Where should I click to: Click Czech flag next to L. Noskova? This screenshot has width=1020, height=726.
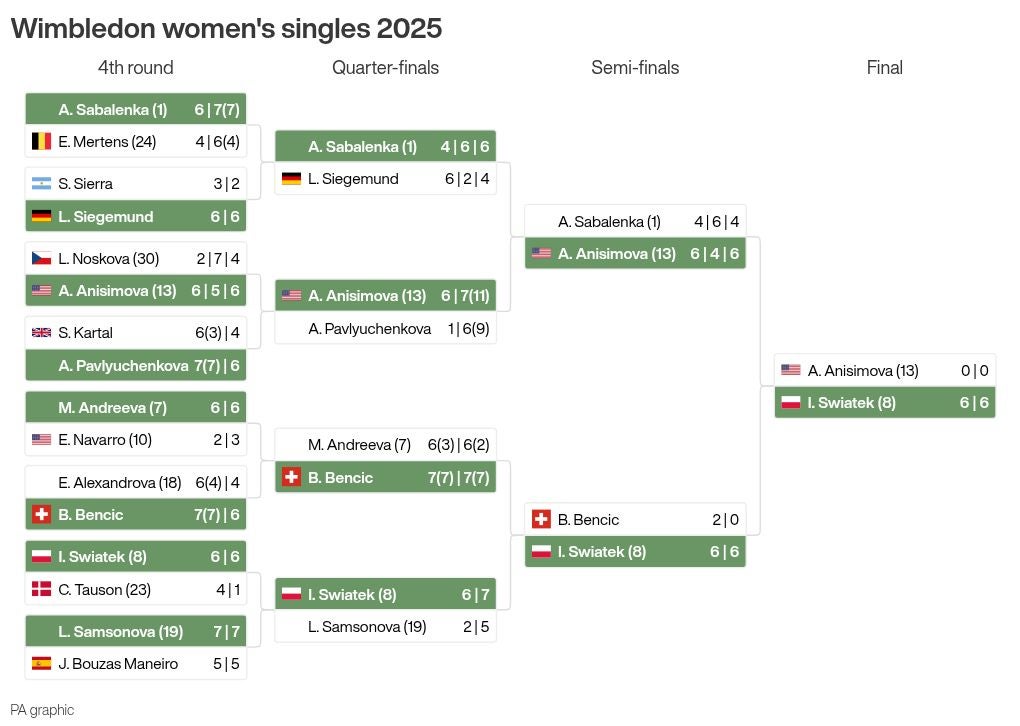[x=42, y=258]
